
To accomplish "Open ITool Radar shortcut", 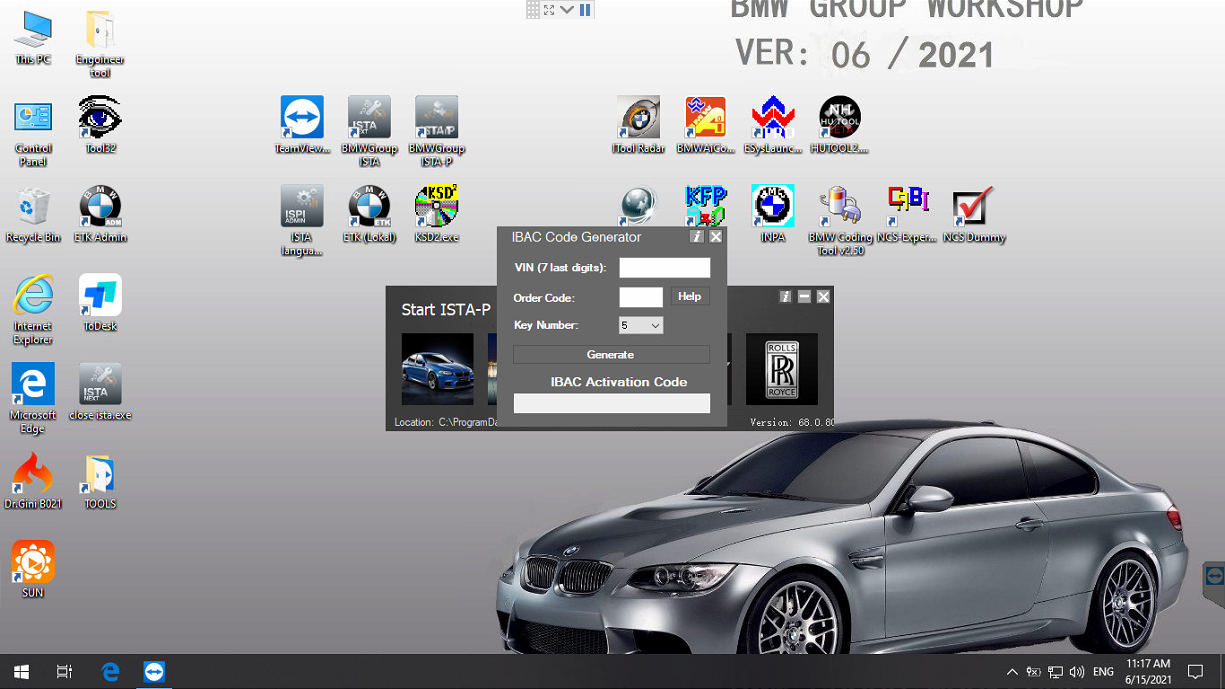I will [638, 126].
